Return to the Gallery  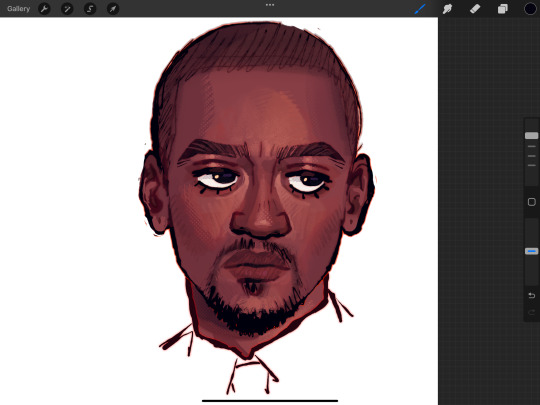18,9
